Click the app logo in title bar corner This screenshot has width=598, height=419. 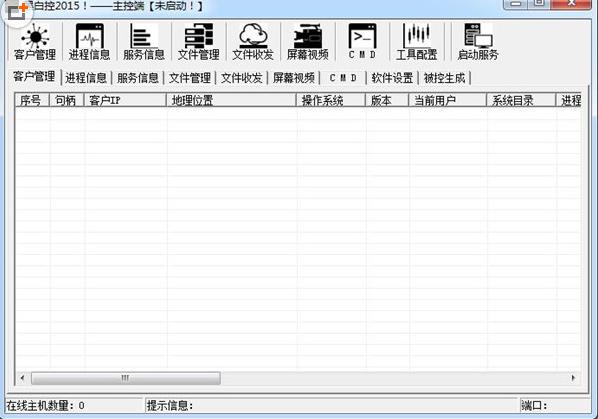[x=17, y=11]
